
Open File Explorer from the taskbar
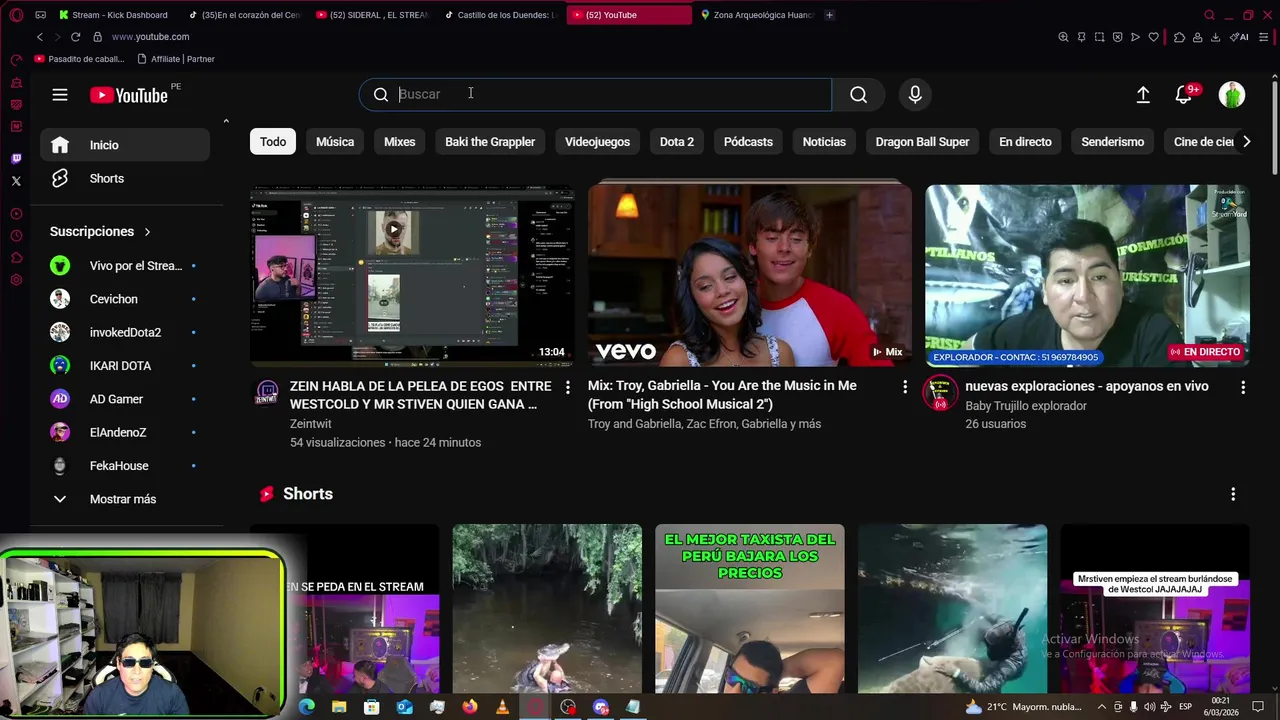point(339,707)
